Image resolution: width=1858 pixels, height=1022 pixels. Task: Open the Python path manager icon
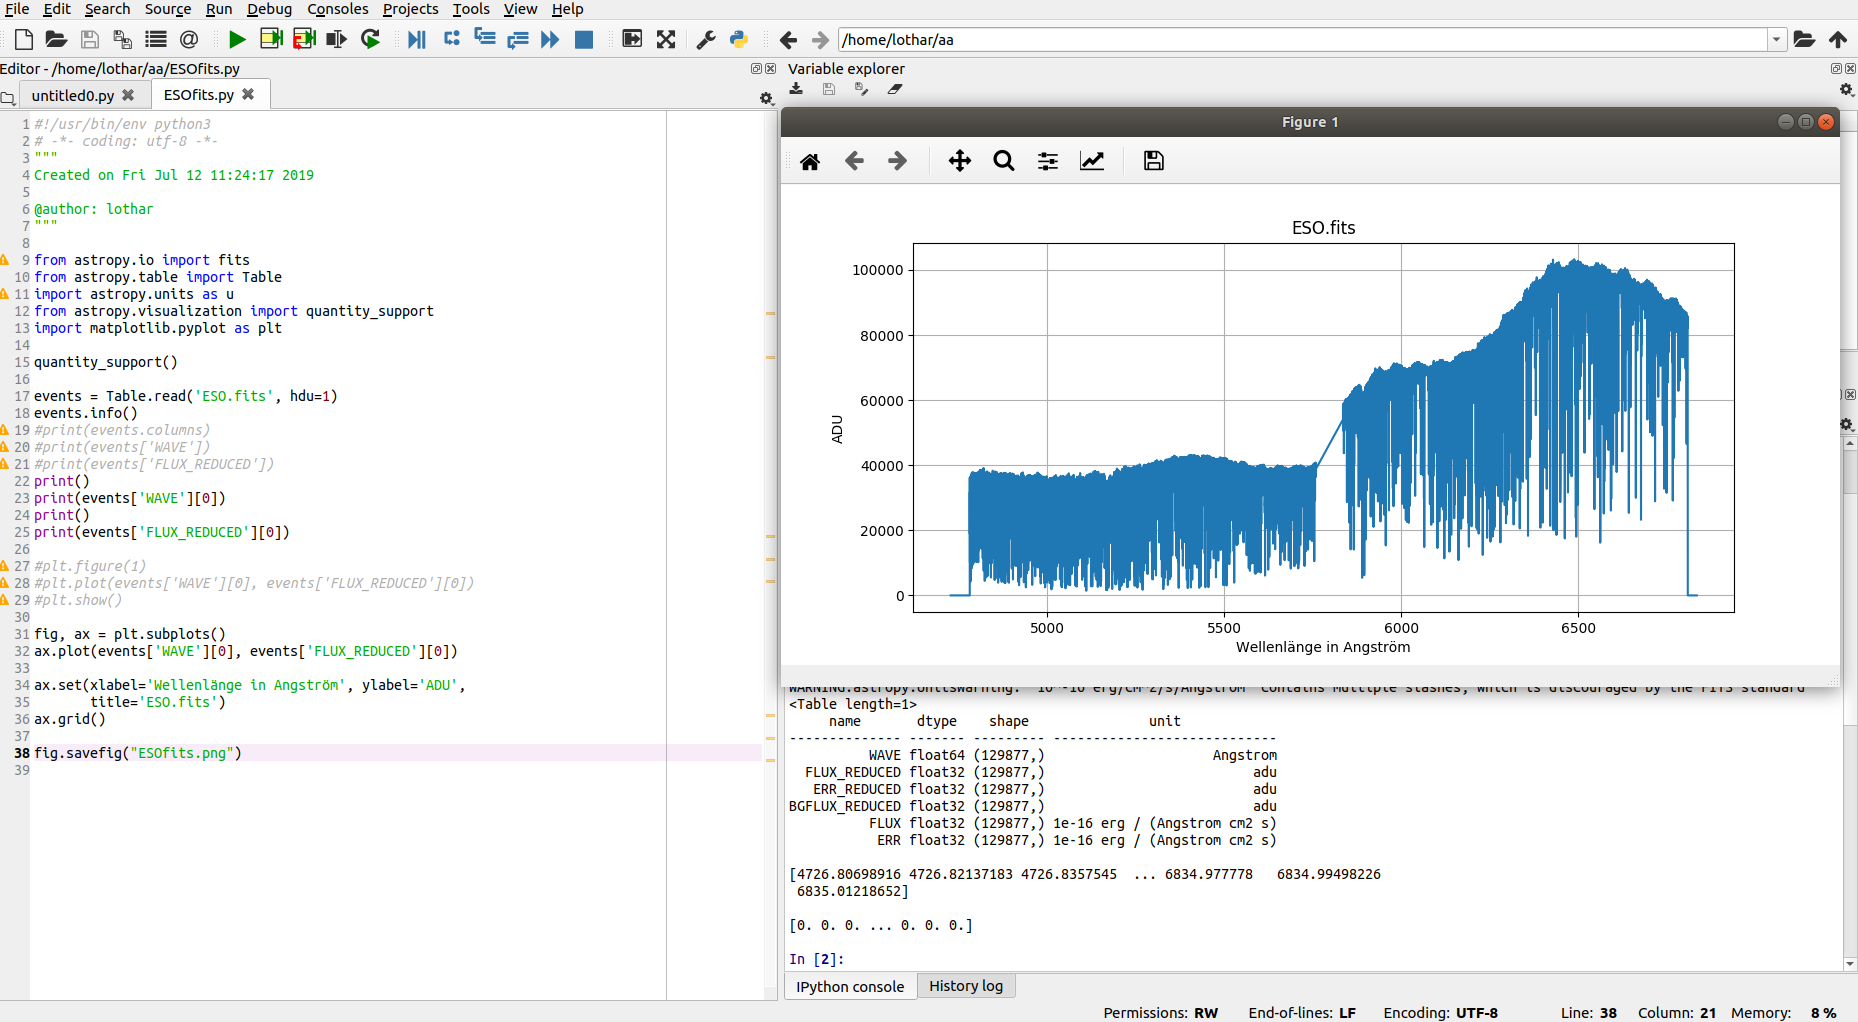[739, 40]
